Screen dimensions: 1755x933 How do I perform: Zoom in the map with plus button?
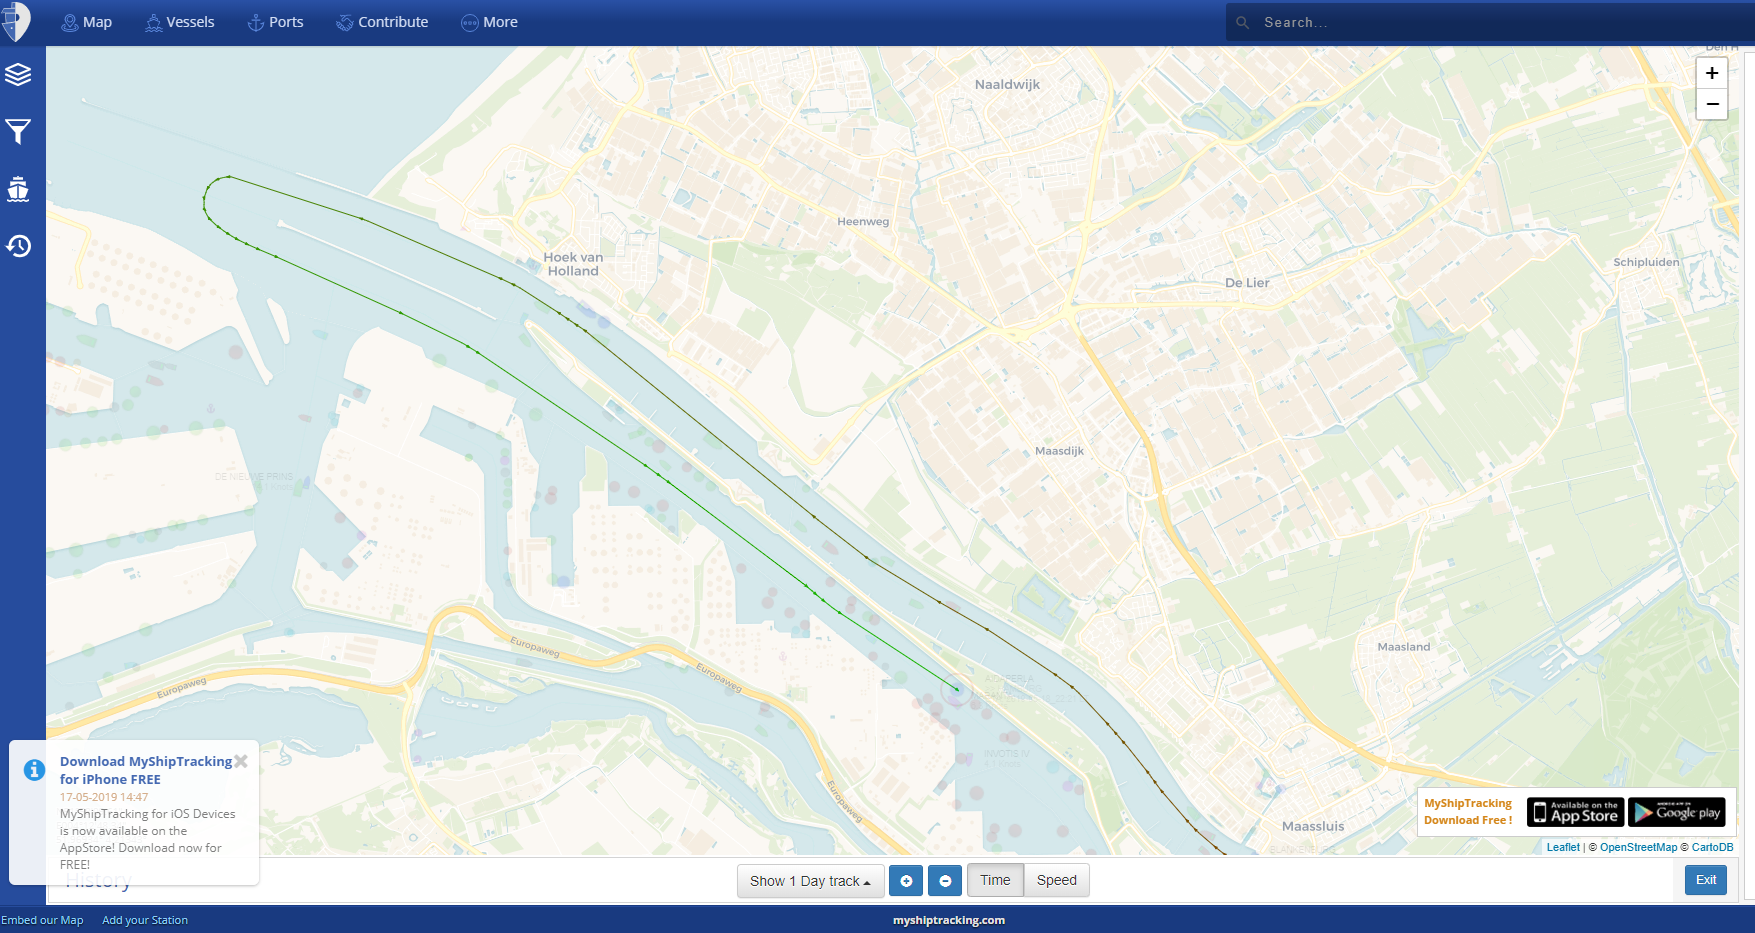point(1712,73)
